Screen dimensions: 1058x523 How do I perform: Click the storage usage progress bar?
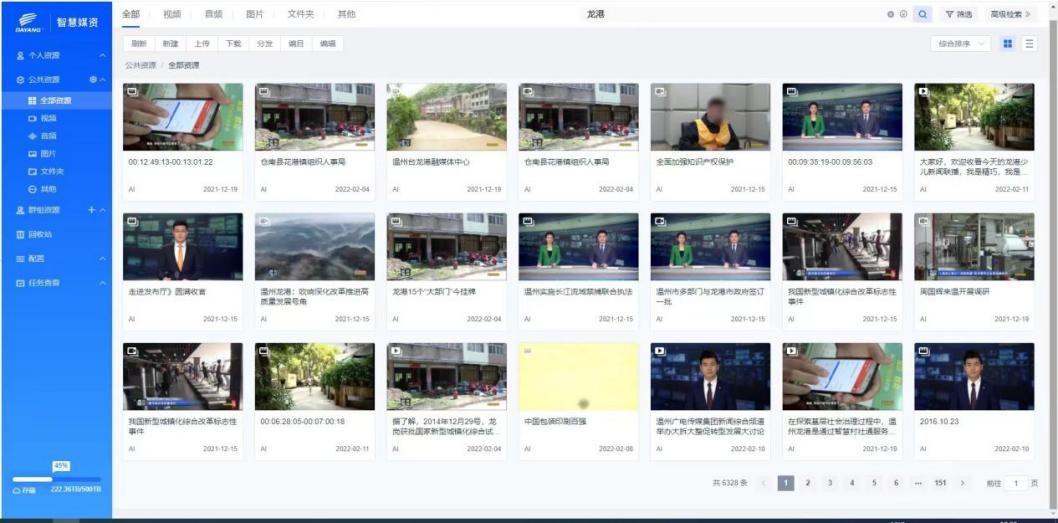57,479
